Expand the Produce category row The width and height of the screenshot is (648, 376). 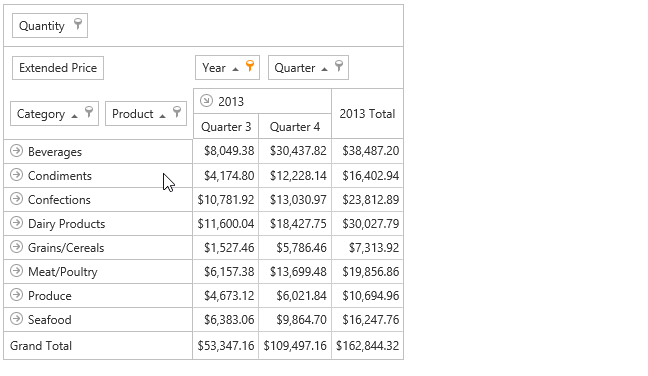pos(16,295)
